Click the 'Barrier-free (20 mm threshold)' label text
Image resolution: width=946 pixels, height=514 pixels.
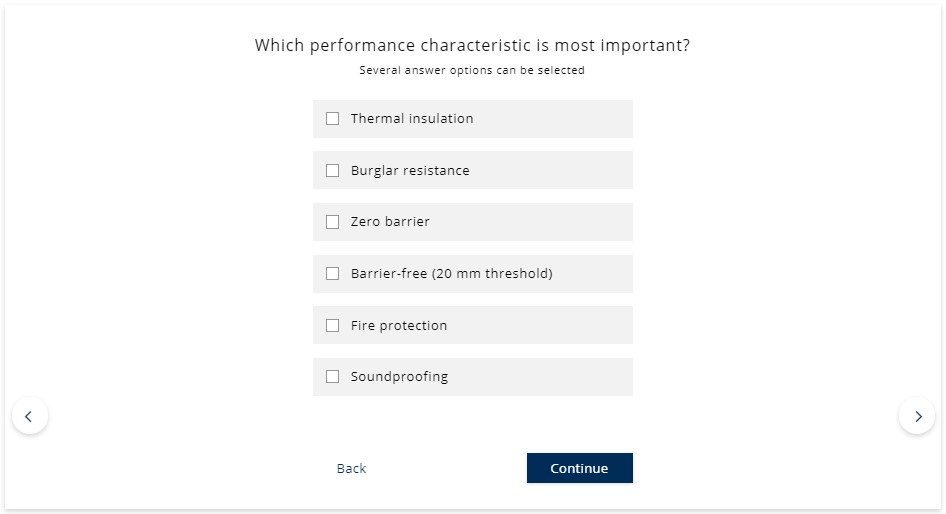[x=451, y=274]
